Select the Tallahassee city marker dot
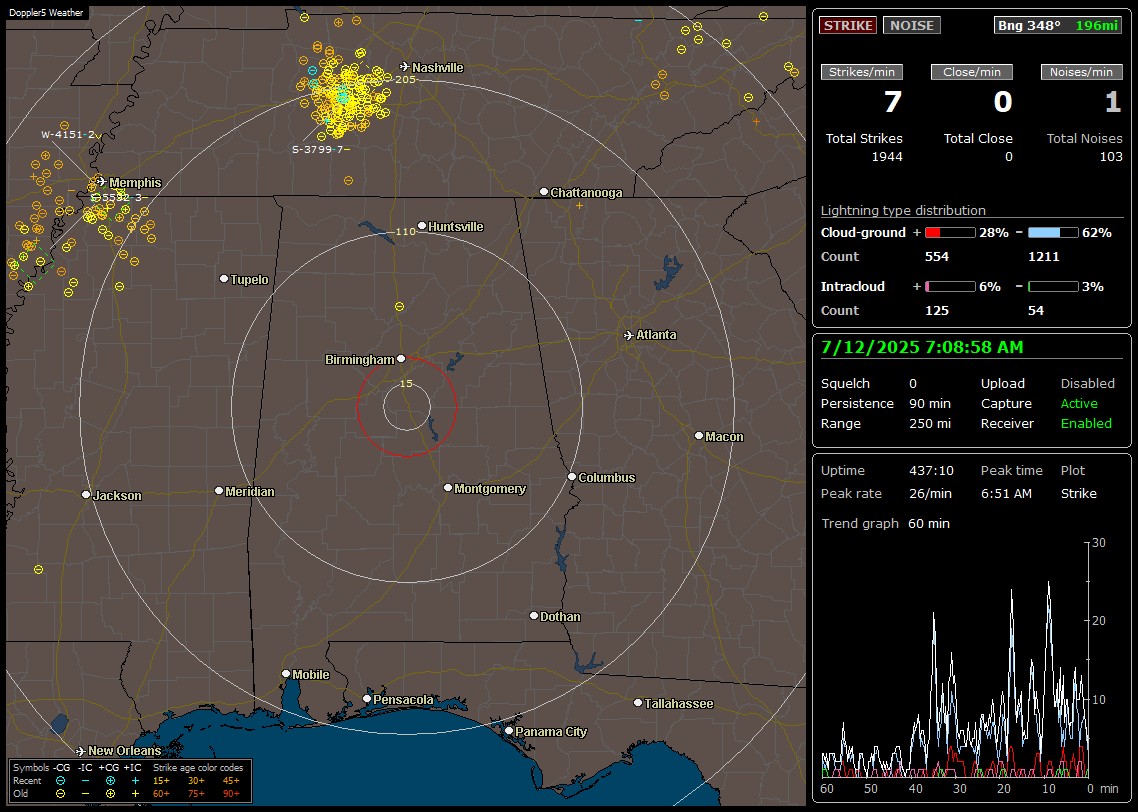 coord(638,703)
